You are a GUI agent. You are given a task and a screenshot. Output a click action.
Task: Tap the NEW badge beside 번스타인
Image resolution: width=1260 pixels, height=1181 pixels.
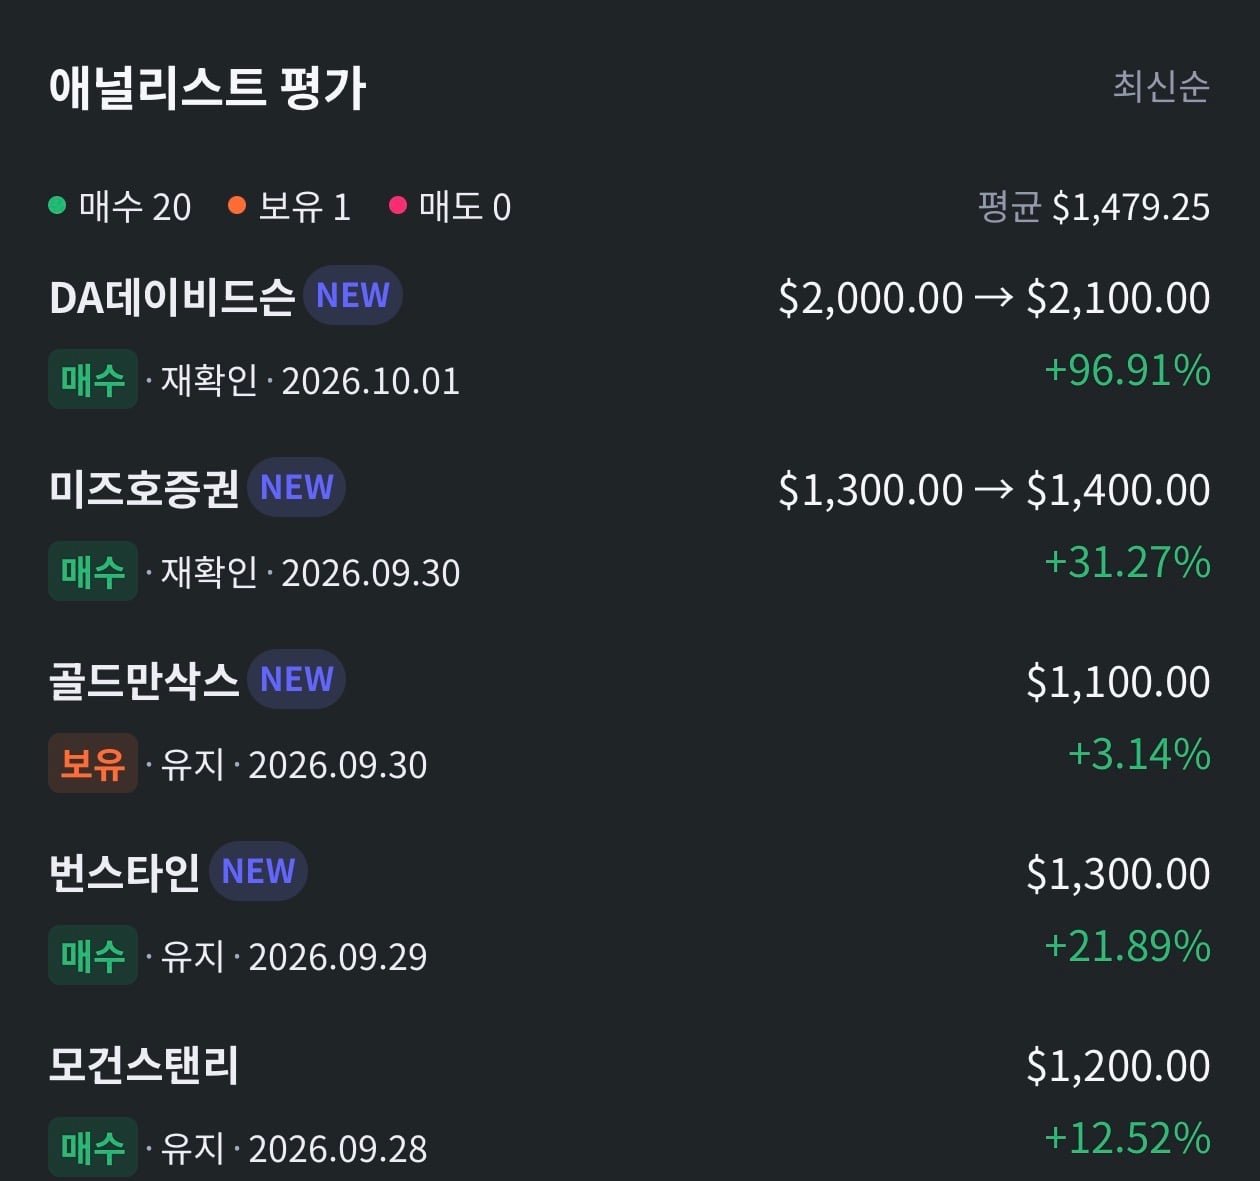(259, 872)
